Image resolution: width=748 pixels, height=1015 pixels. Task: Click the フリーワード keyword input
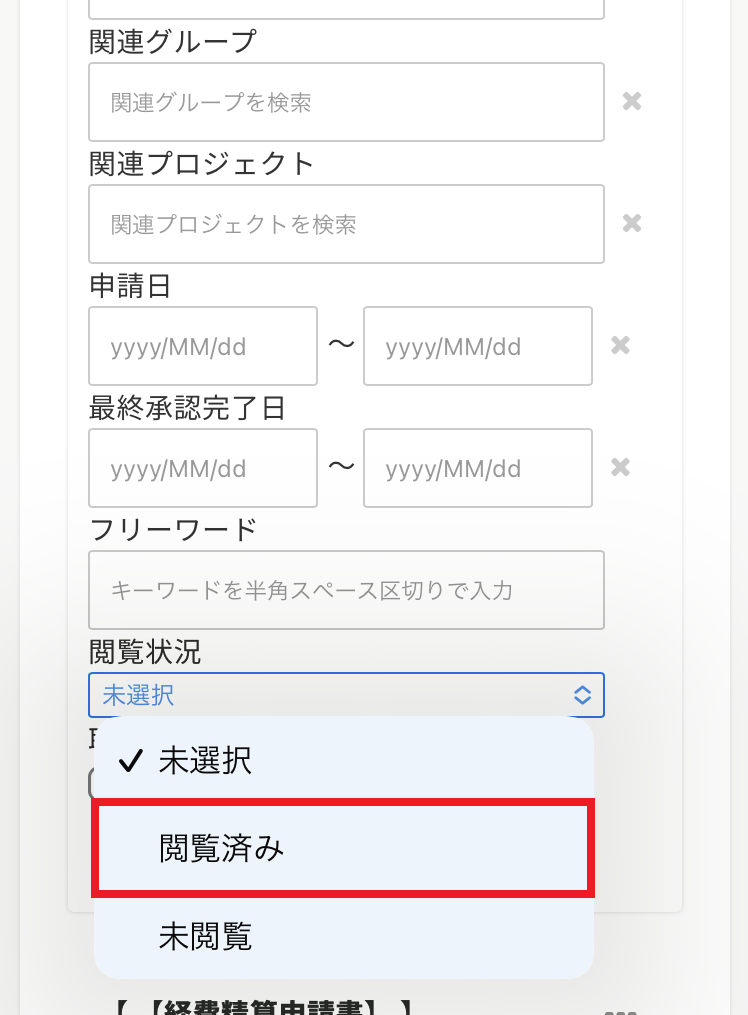pyautogui.click(x=346, y=590)
